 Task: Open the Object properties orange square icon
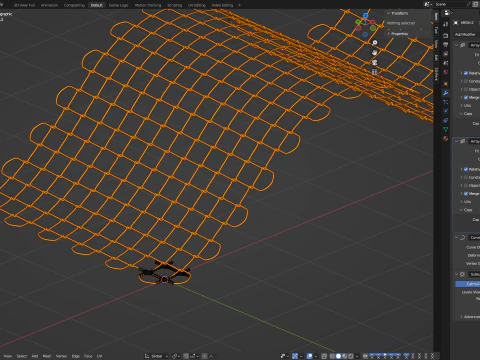click(446, 84)
